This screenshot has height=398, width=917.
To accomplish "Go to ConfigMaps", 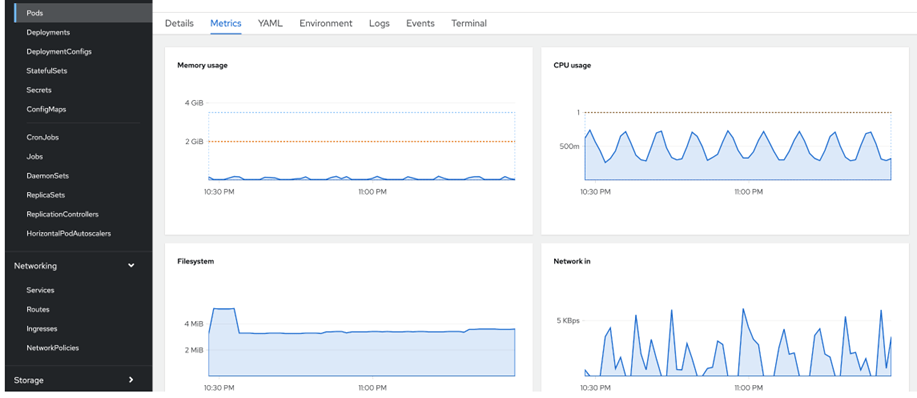I will [46, 109].
